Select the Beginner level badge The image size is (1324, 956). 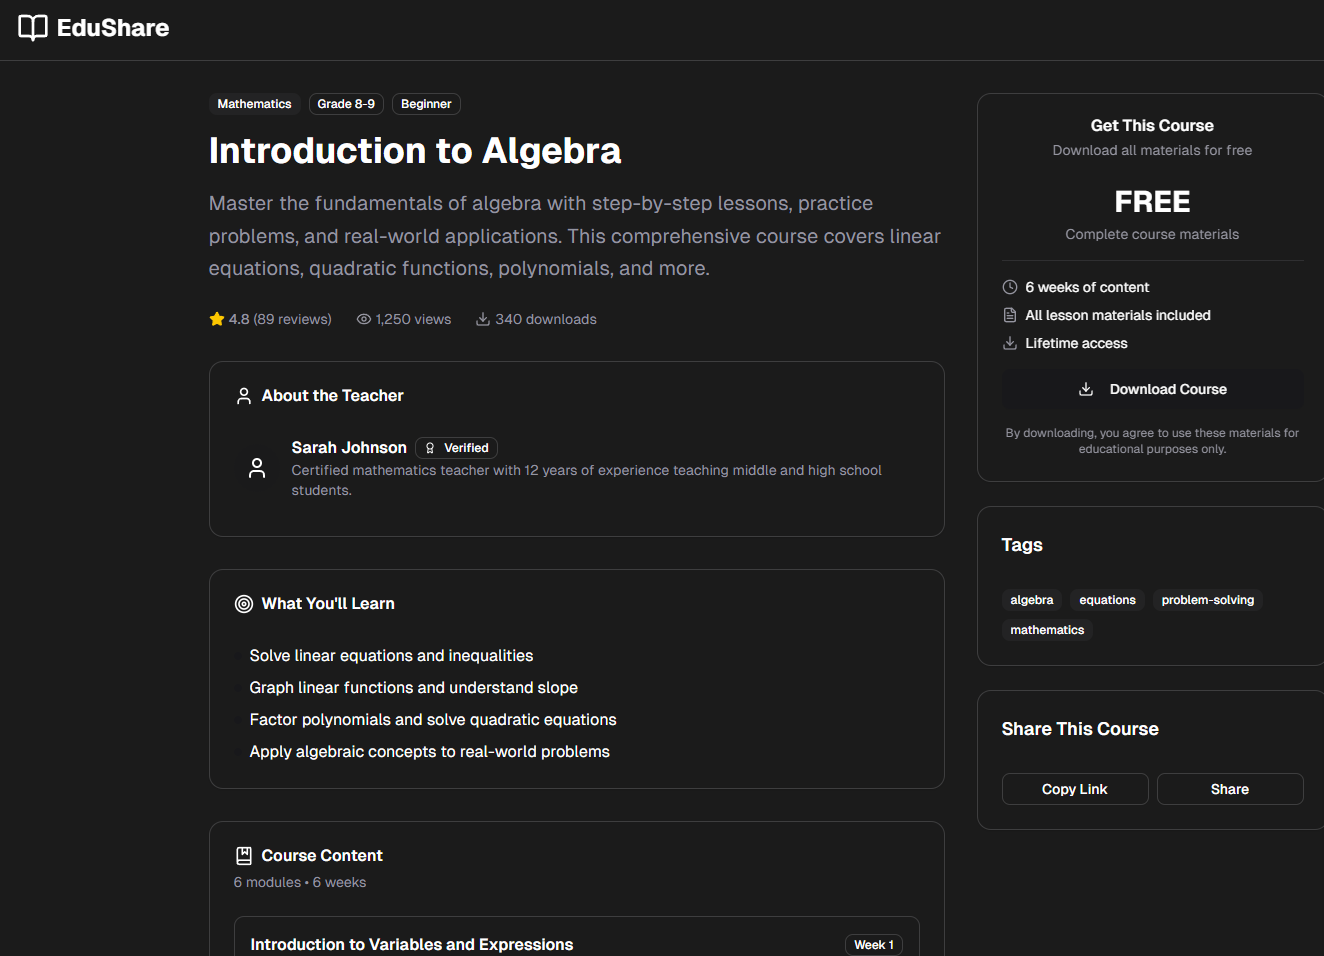pos(426,104)
